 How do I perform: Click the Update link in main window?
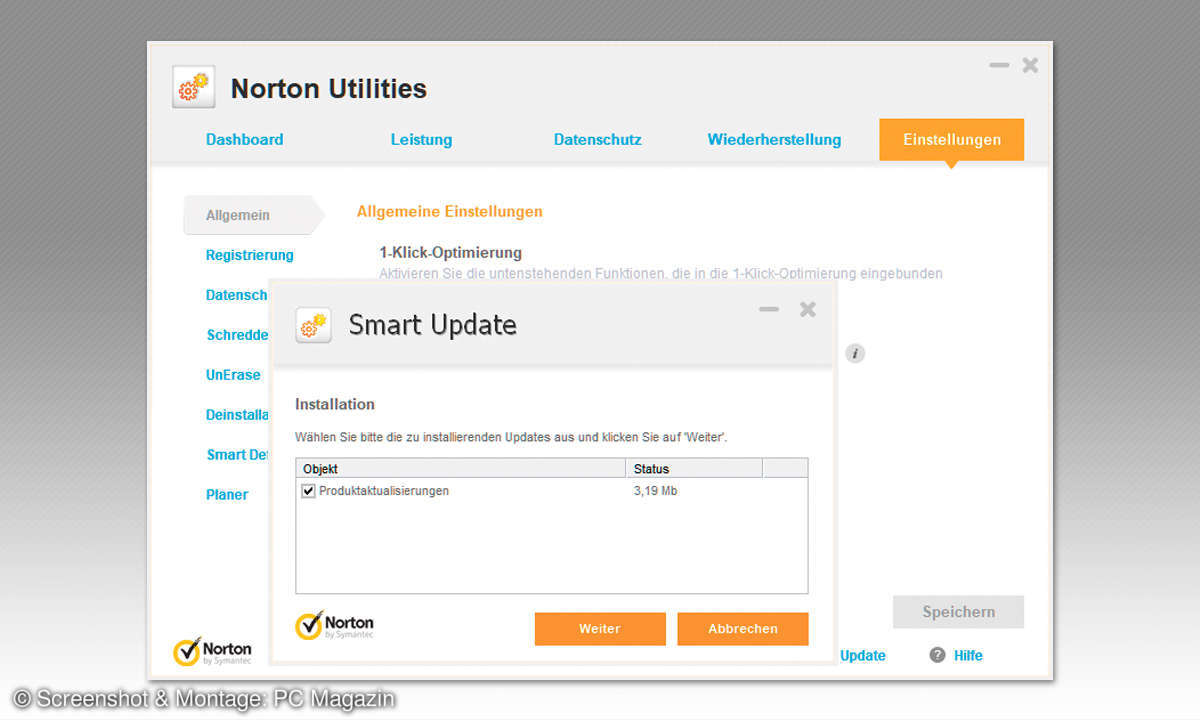(863, 656)
